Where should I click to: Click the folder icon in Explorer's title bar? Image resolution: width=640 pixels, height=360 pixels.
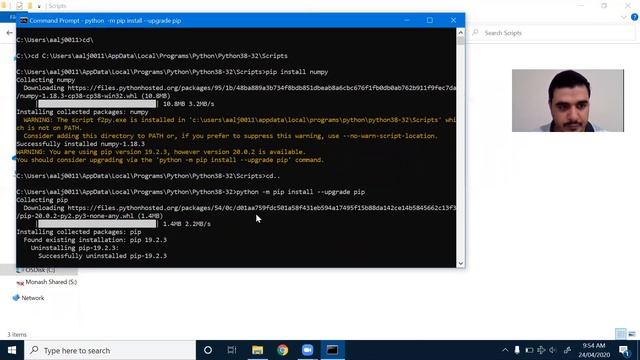(x=4, y=6)
